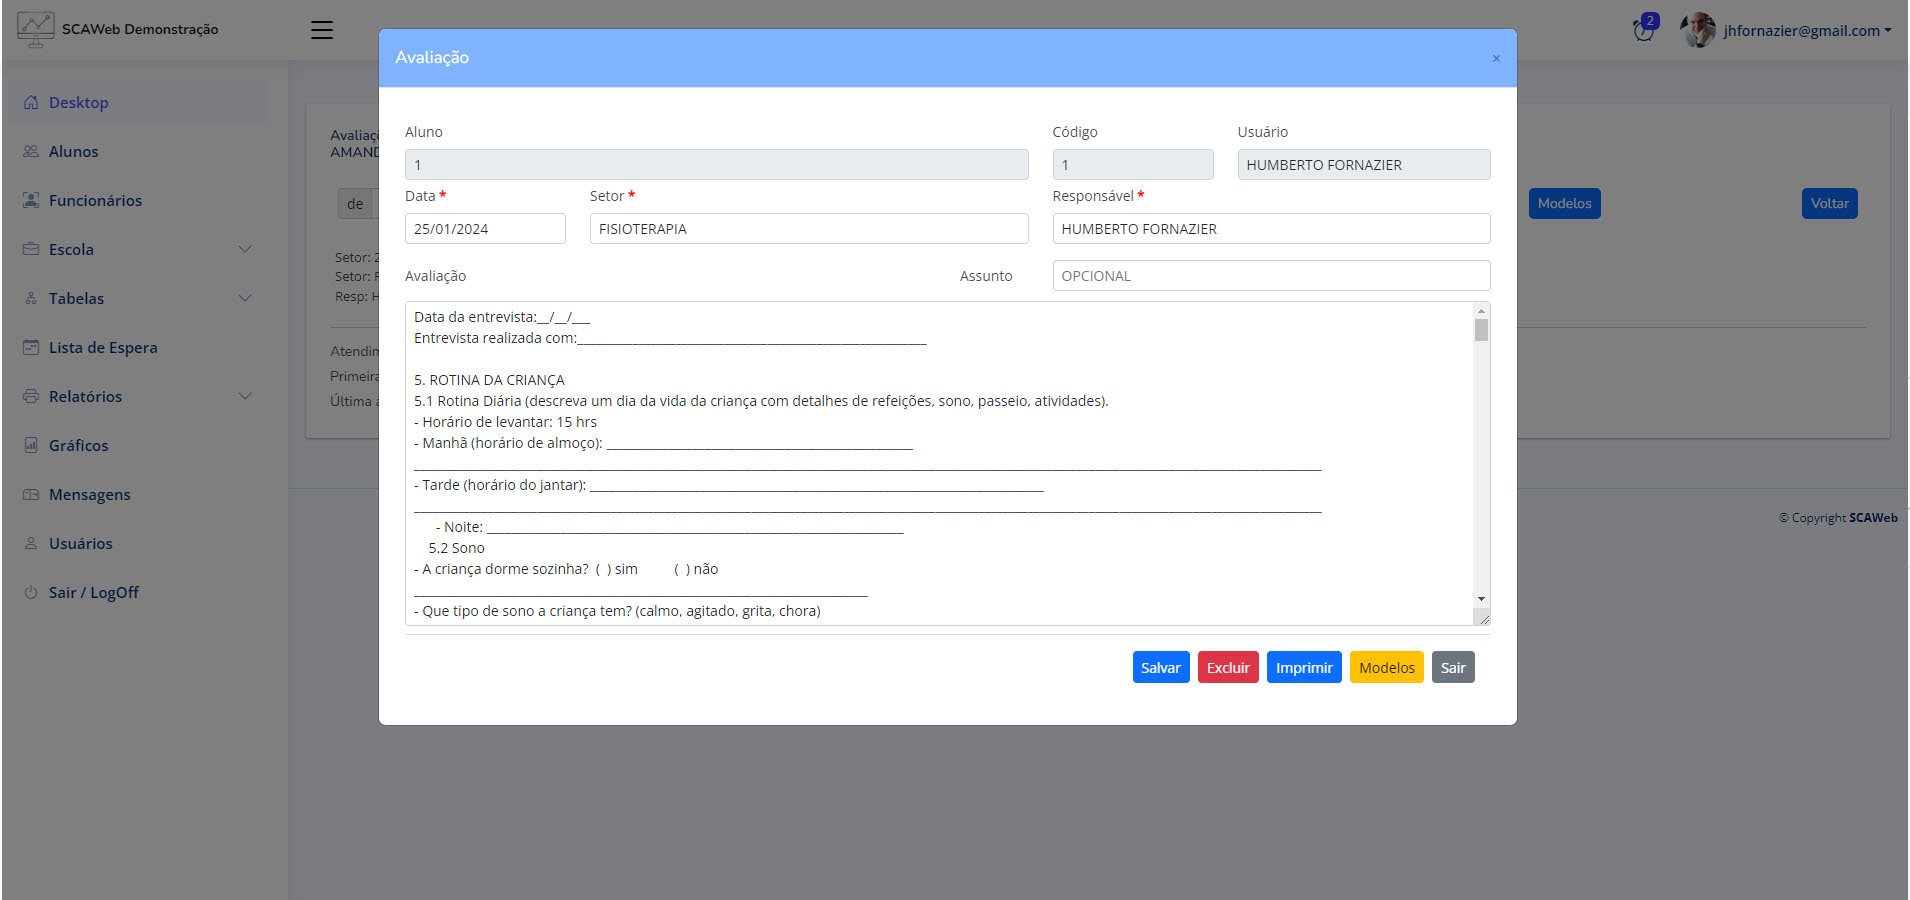Toggle the hamburger sidebar menu
Screen dimensions: 1910x900
(322, 30)
